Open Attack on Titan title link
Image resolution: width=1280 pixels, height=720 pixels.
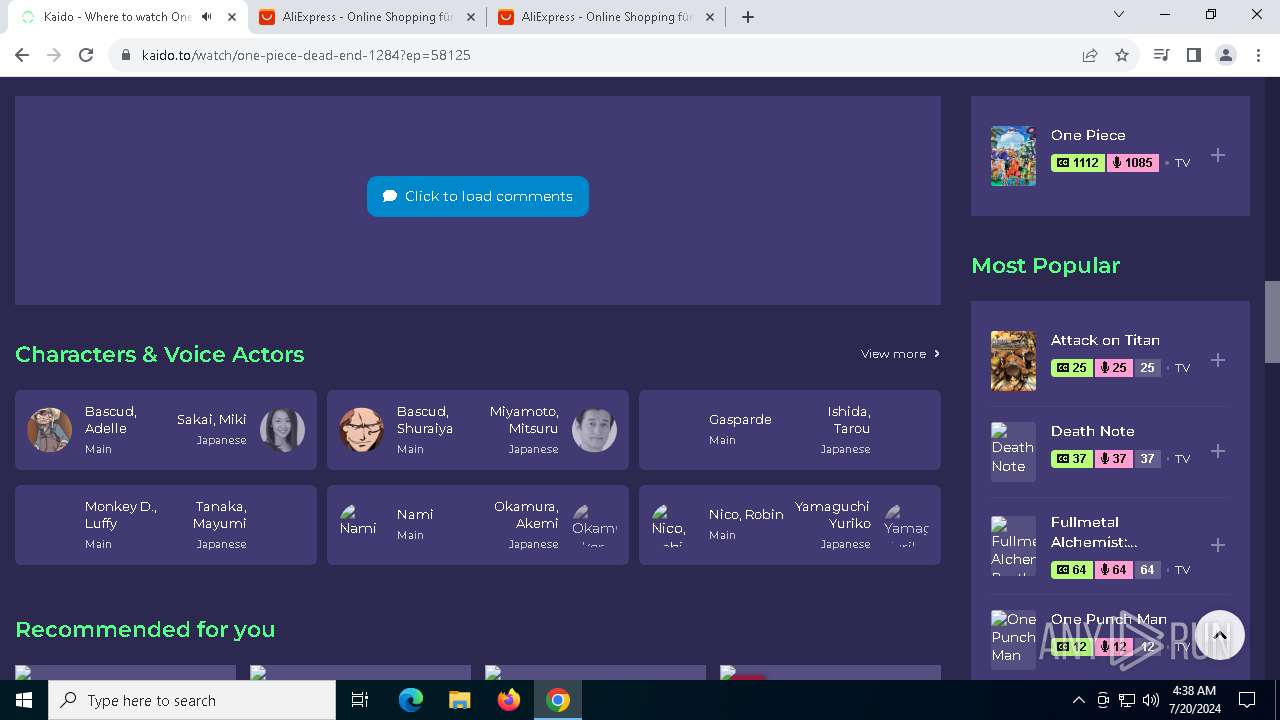click(1105, 340)
